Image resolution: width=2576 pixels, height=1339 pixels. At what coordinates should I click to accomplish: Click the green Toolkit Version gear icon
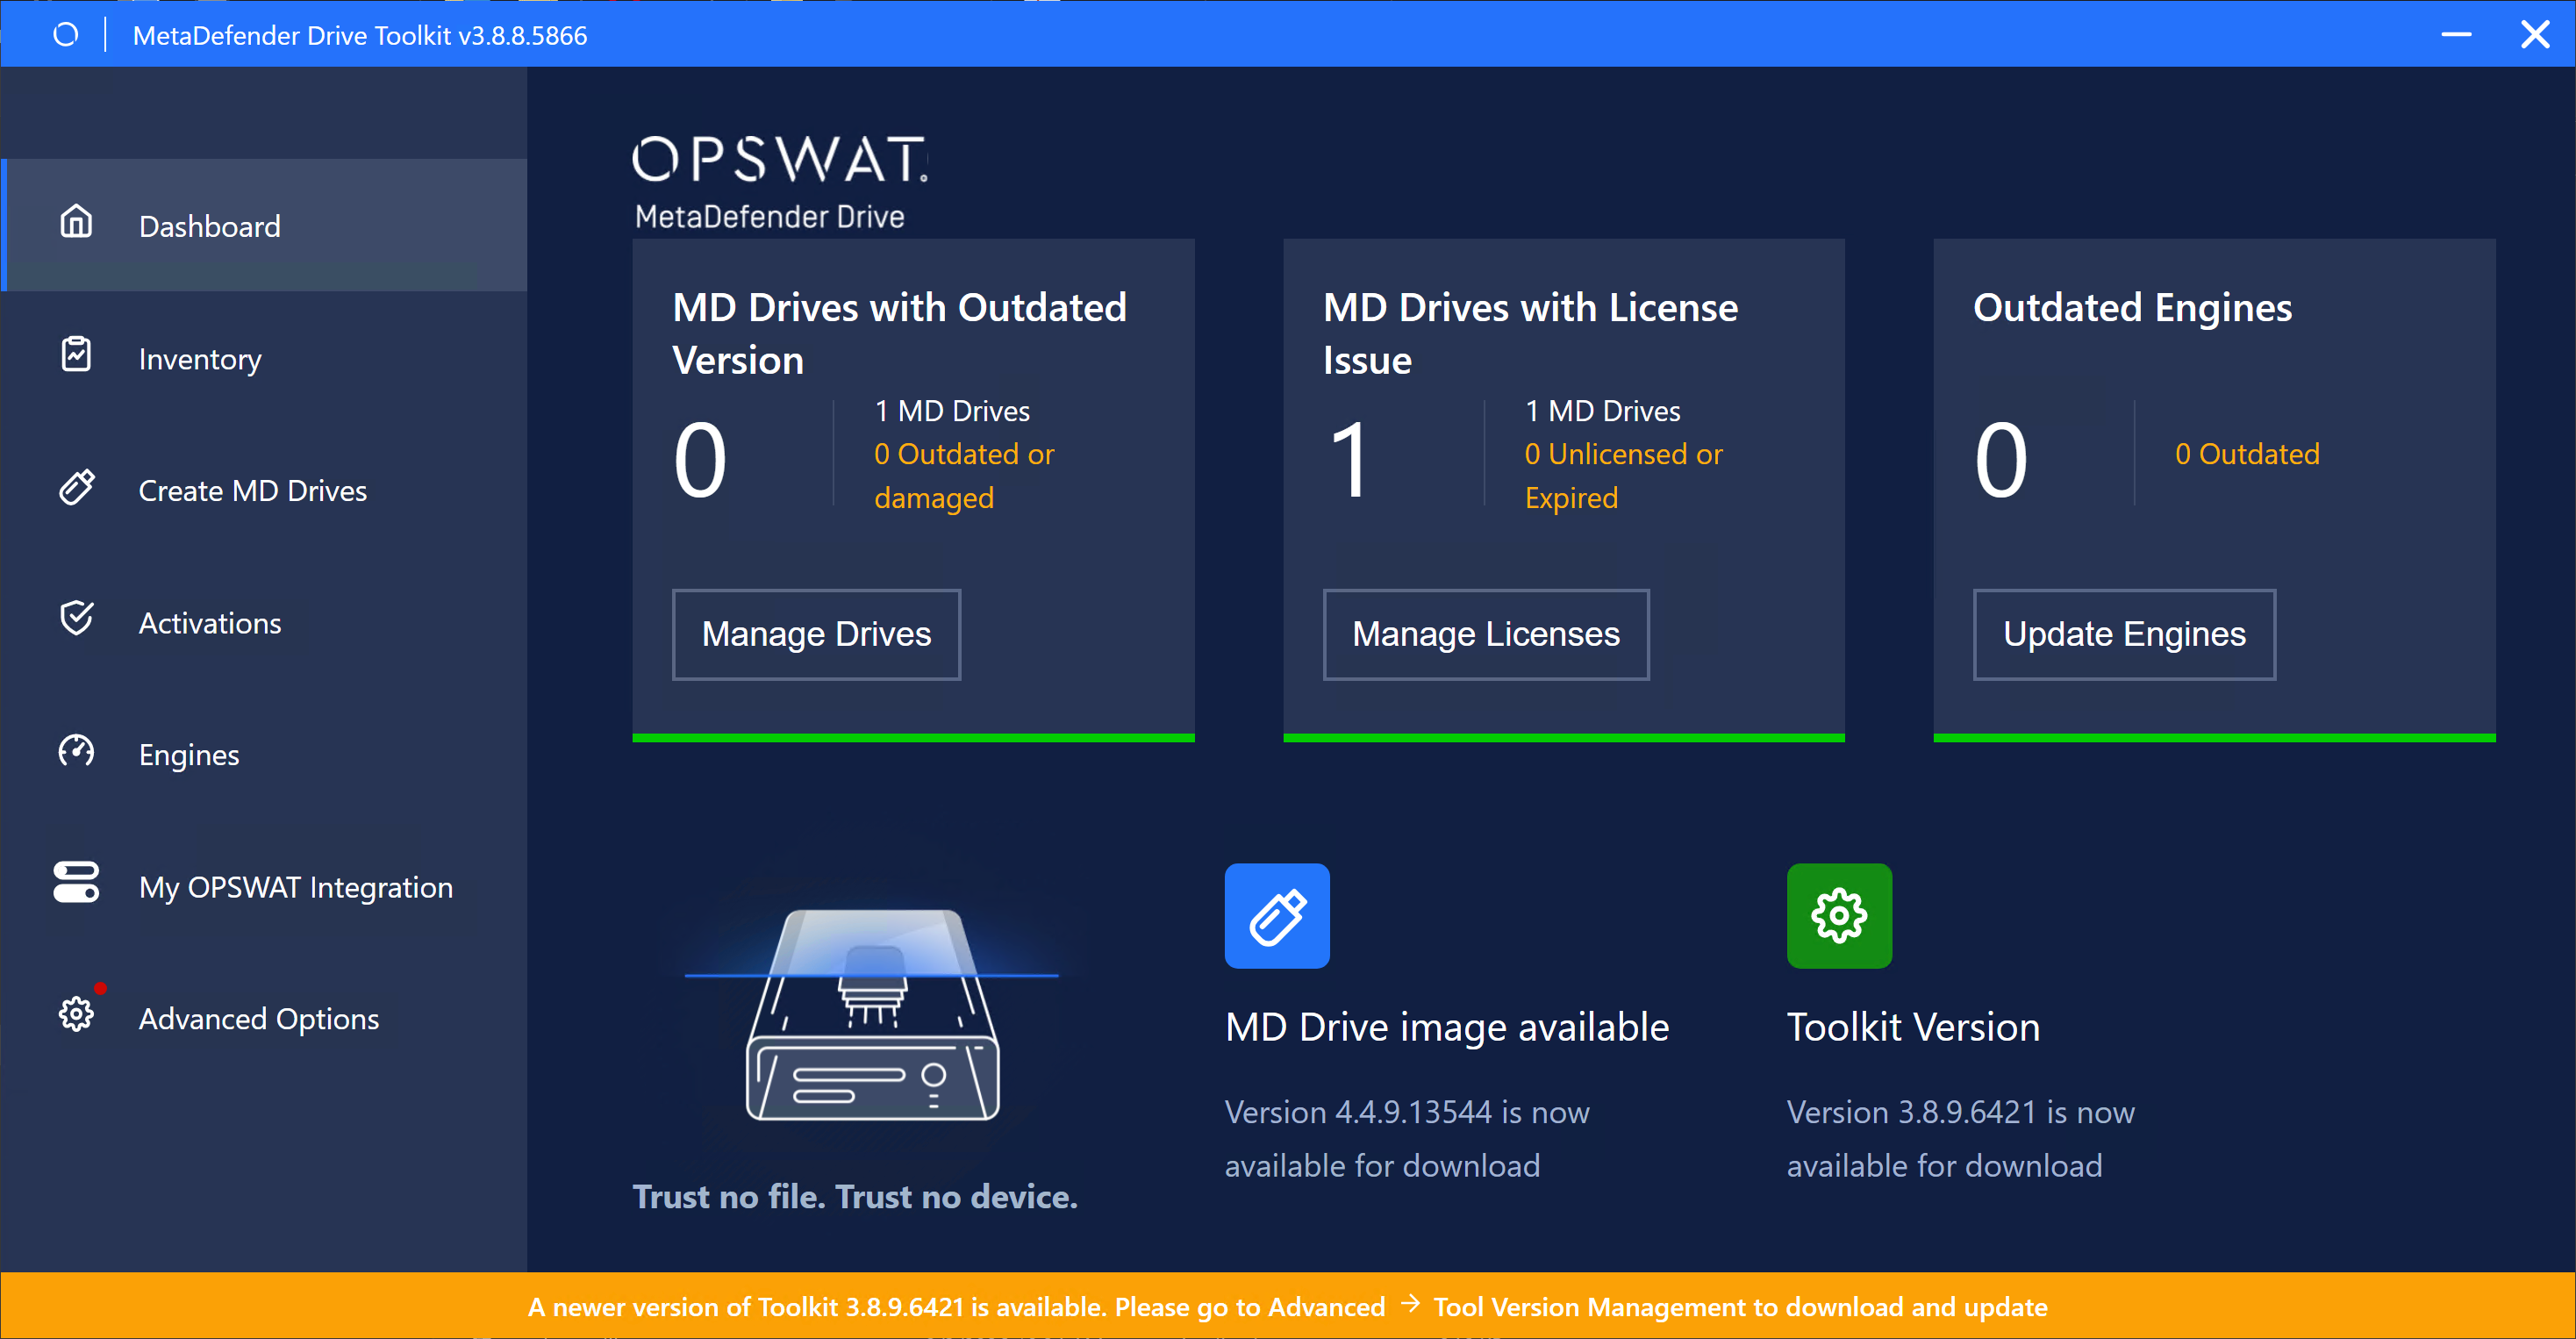[1839, 915]
